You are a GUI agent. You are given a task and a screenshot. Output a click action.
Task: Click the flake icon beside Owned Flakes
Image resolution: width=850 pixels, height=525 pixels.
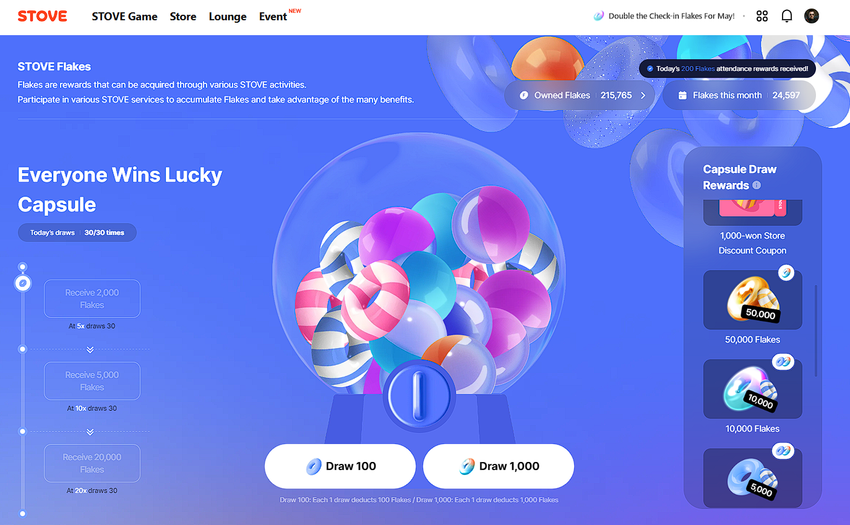coord(524,95)
